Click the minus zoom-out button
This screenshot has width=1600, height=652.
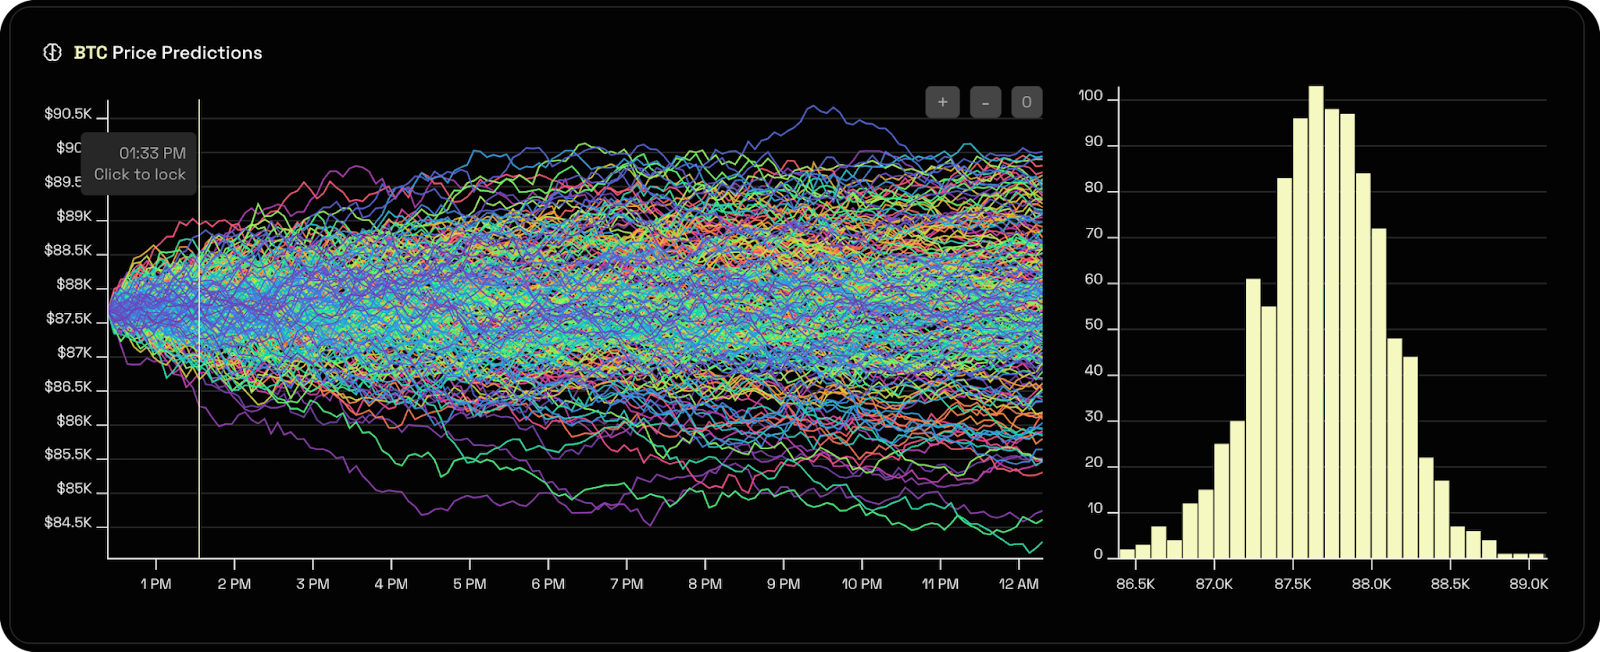(985, 102)
